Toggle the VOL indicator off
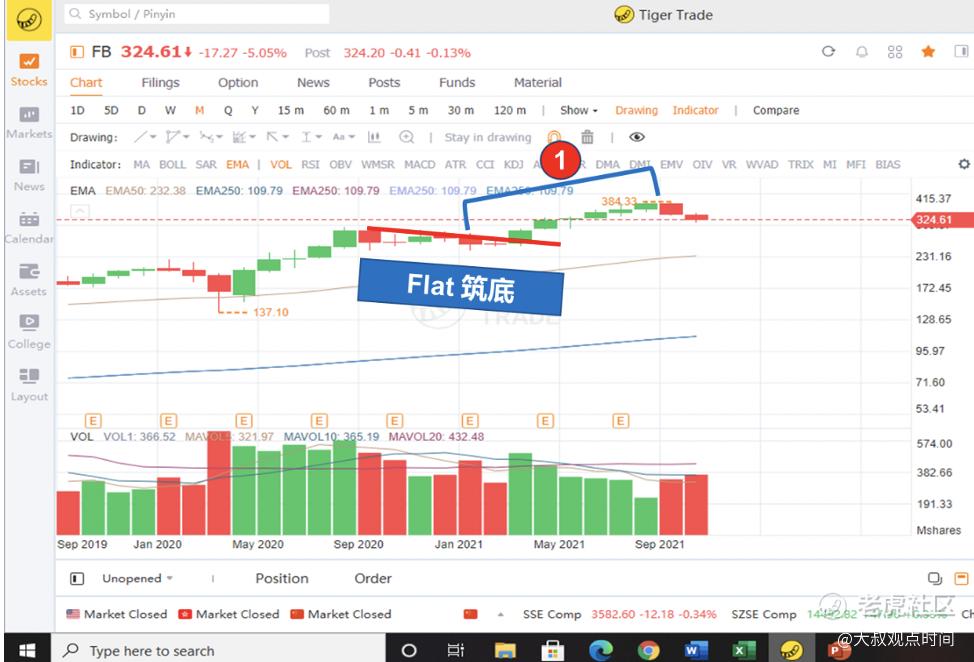Screen dimensions: 974x662 (x=281, y=165)
